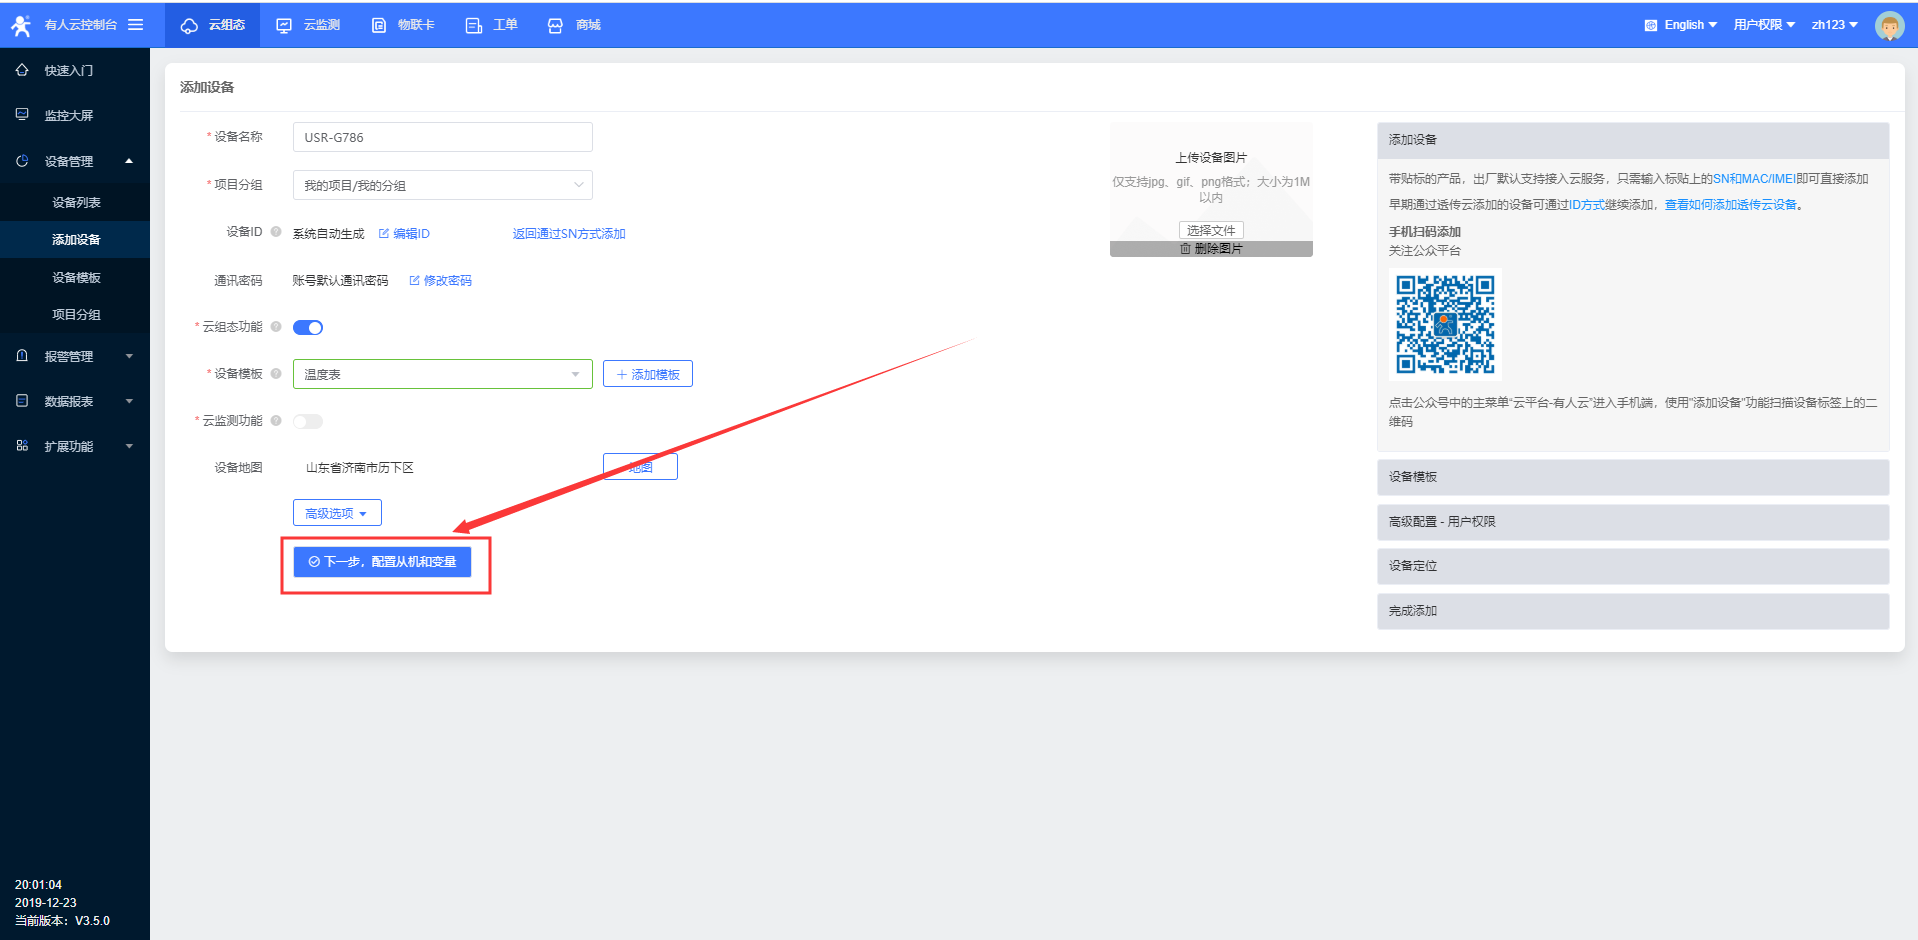Screen dimensions: 1918x940
Task: Click help icon beside 云监测功能
Action: (276, 421)
